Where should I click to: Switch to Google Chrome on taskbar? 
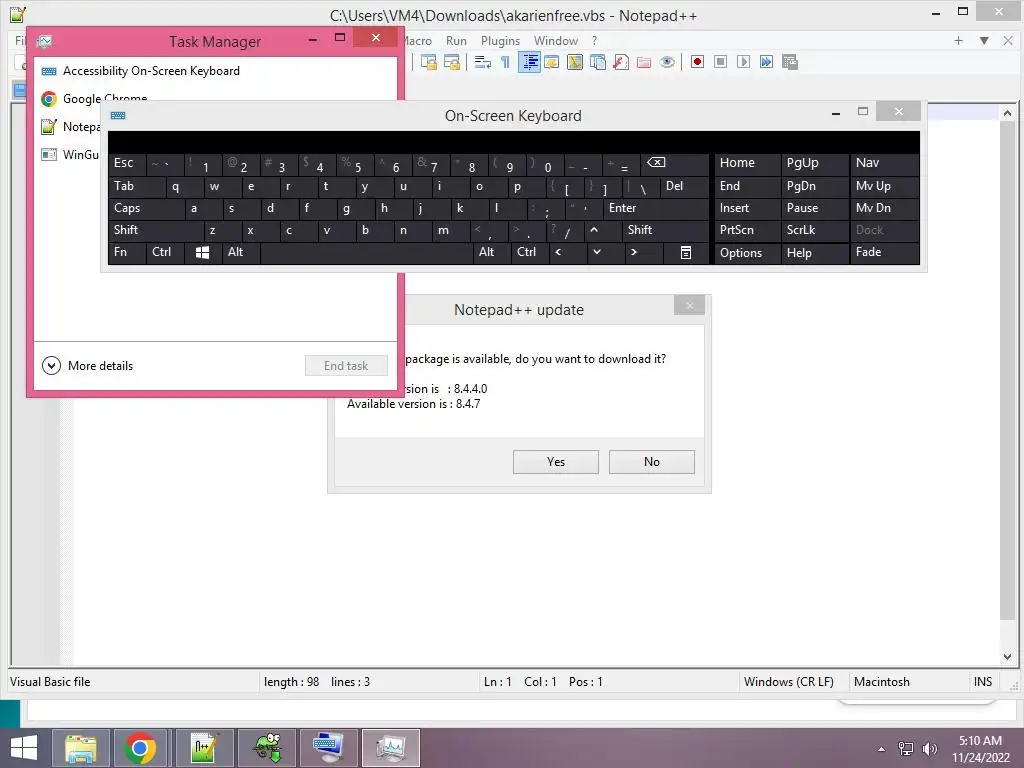coord(140,748)
